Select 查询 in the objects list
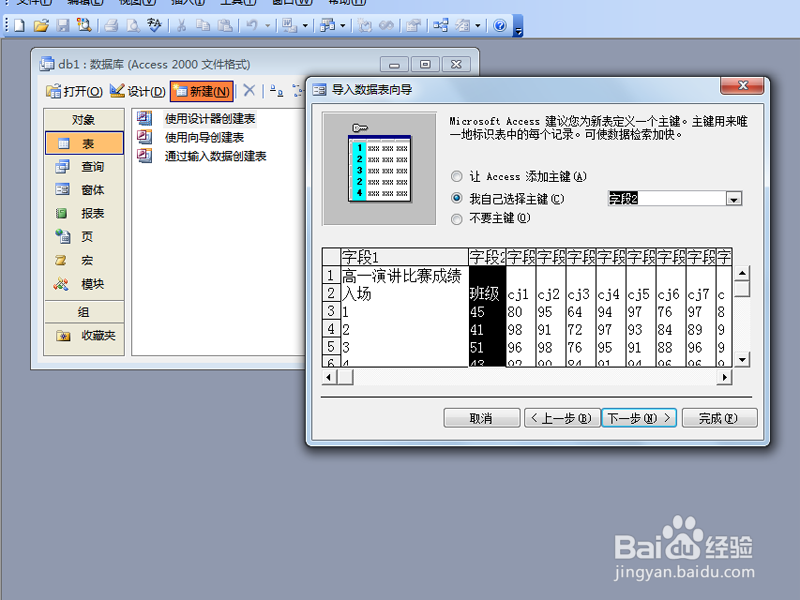 [84, 166]
